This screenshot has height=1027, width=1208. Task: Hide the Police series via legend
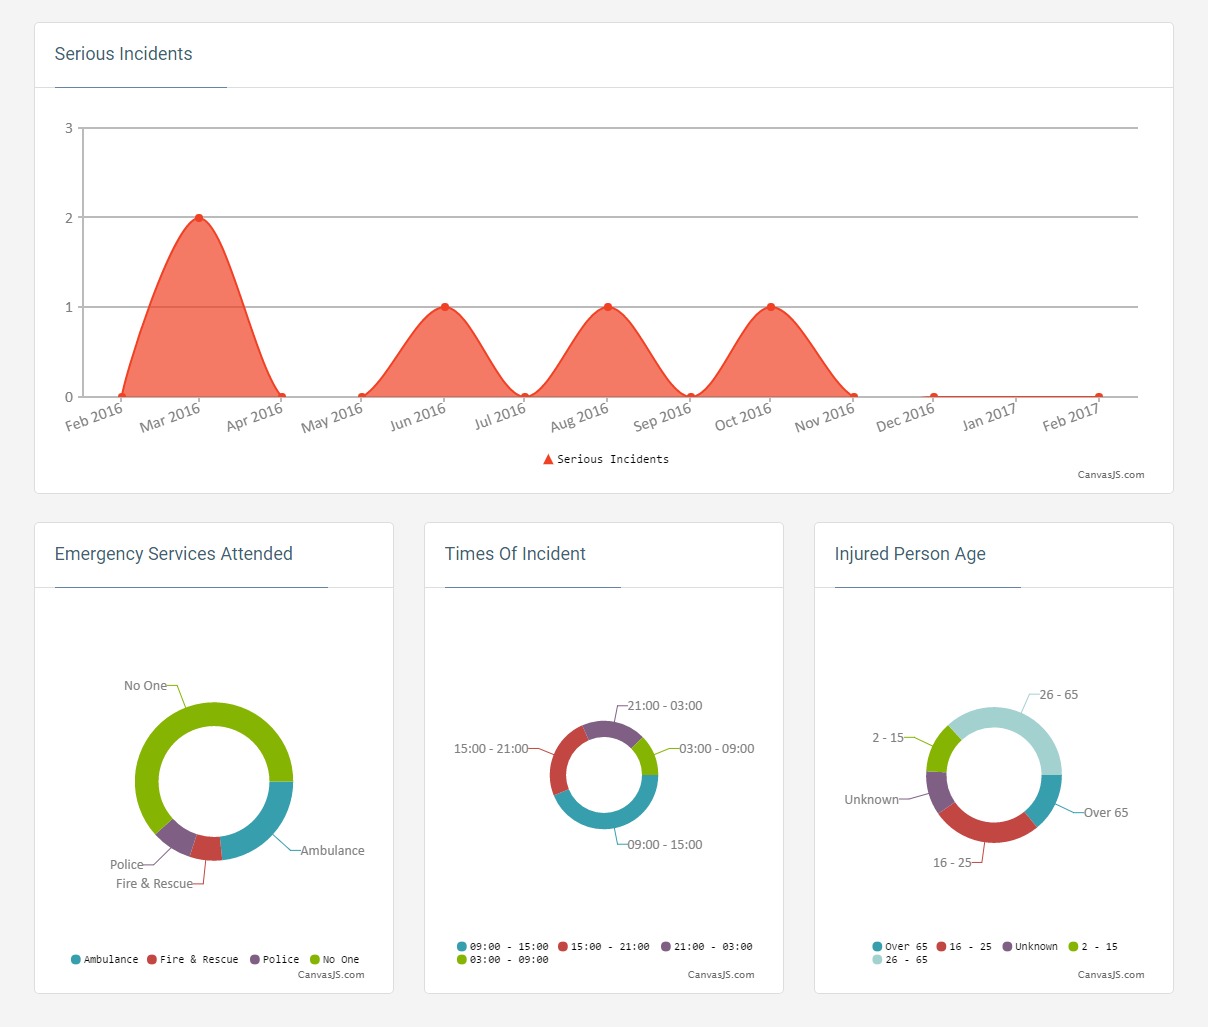(x=274, y=959)
